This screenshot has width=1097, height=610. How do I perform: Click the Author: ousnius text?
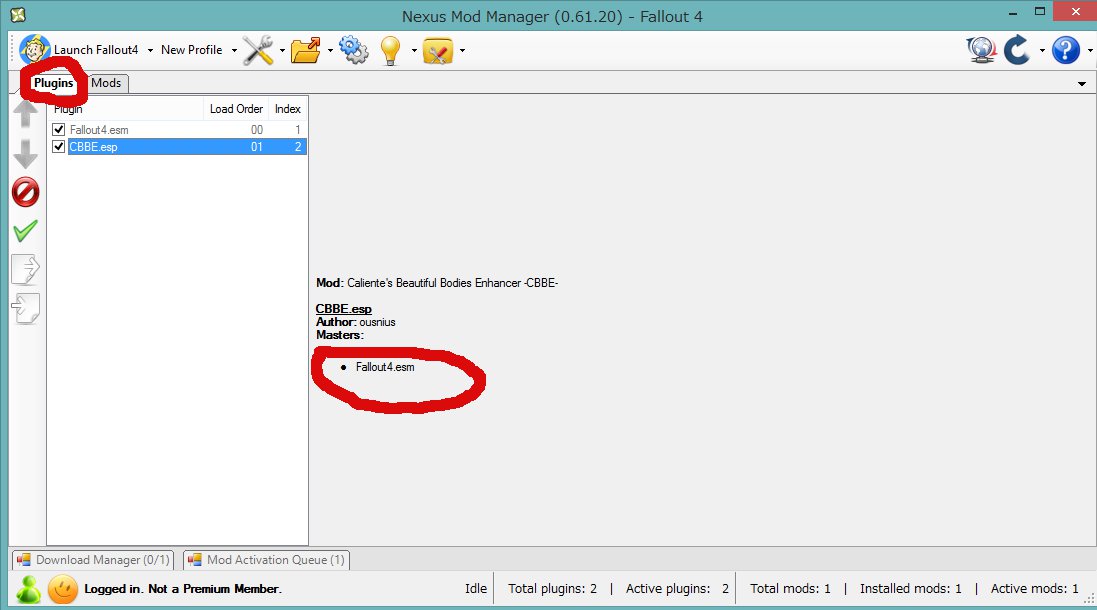pyautogui.click(x=355, y=322)
